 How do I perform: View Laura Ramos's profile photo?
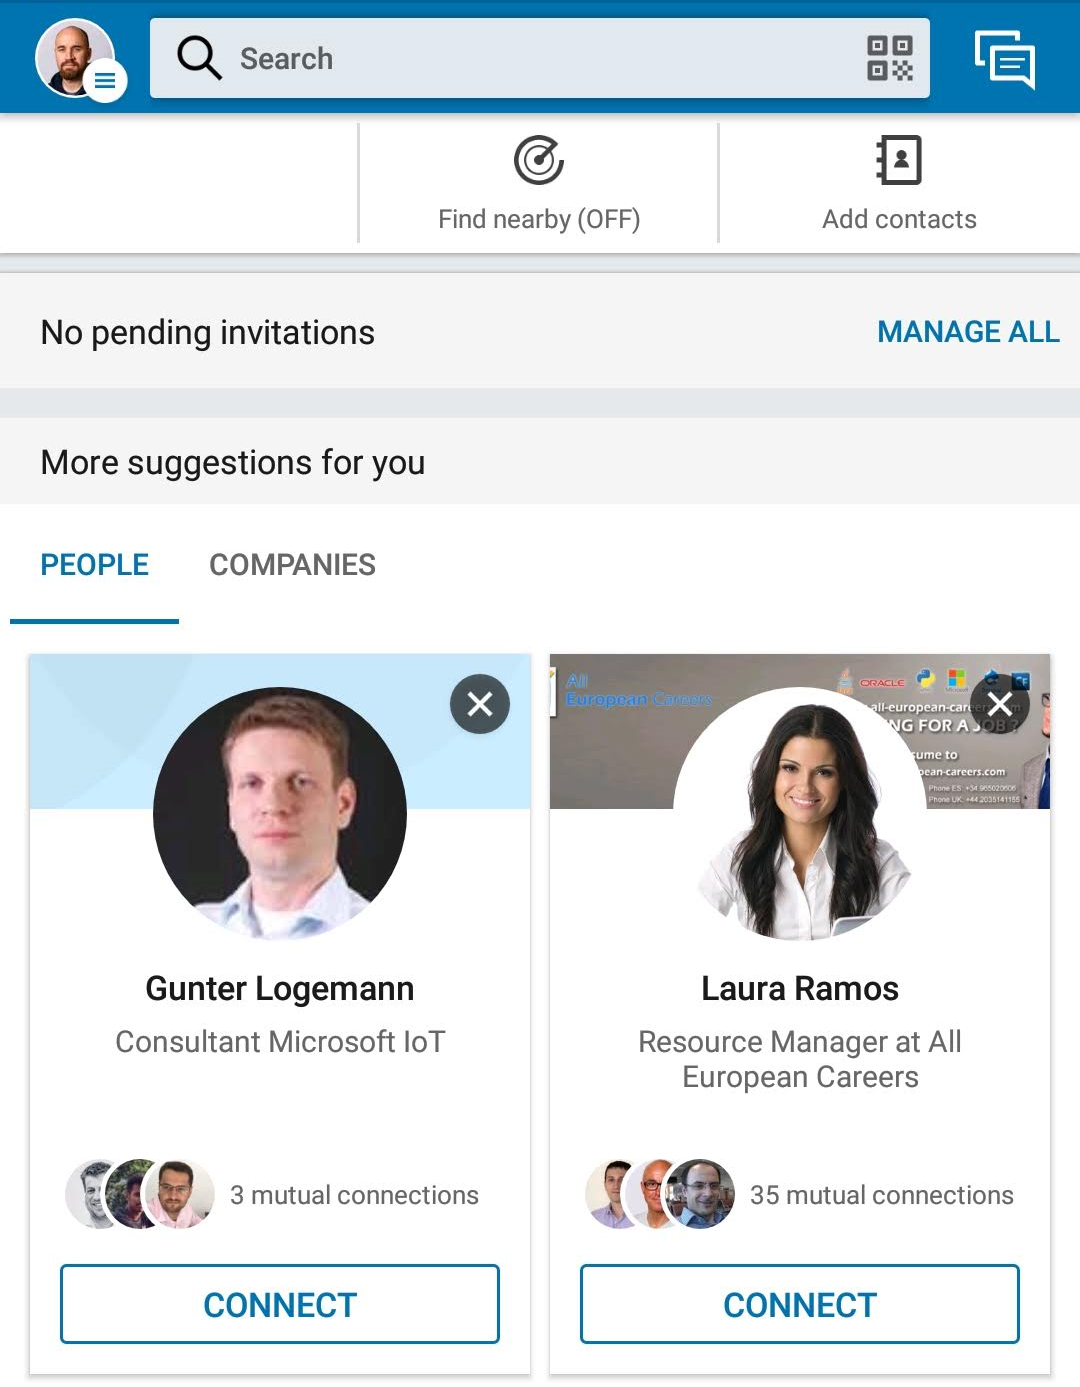[x=800, y=813]
